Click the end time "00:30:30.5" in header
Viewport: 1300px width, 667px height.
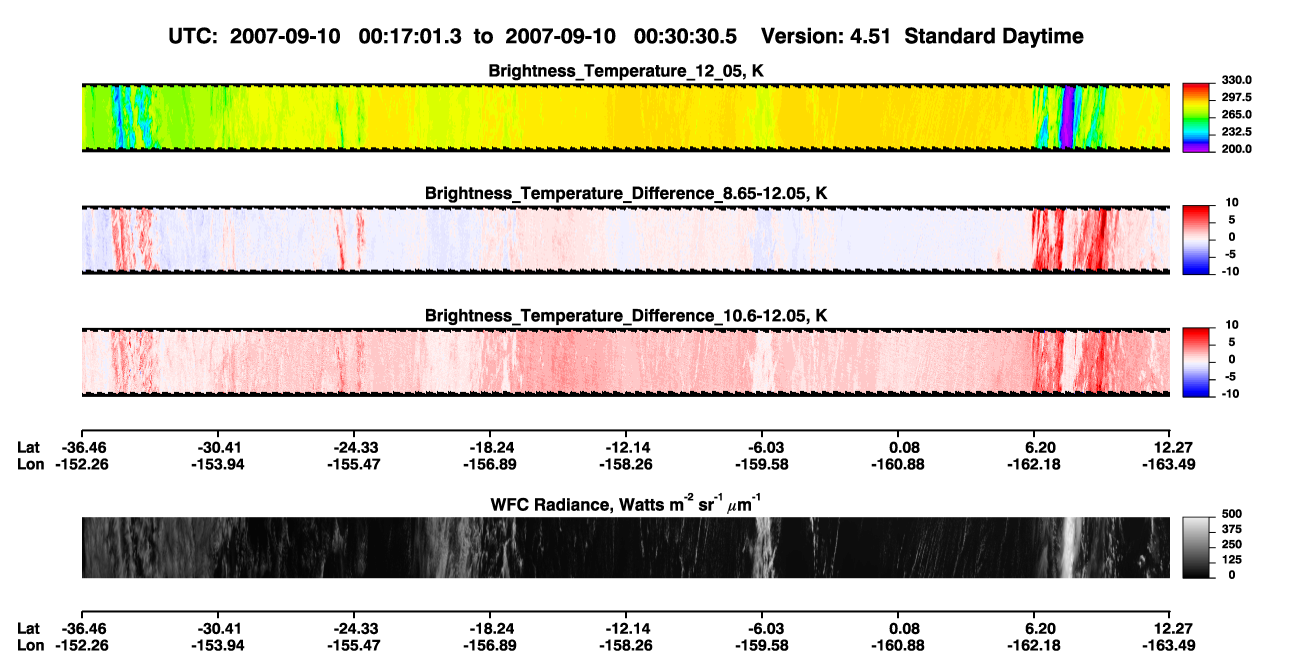[687, 36]
